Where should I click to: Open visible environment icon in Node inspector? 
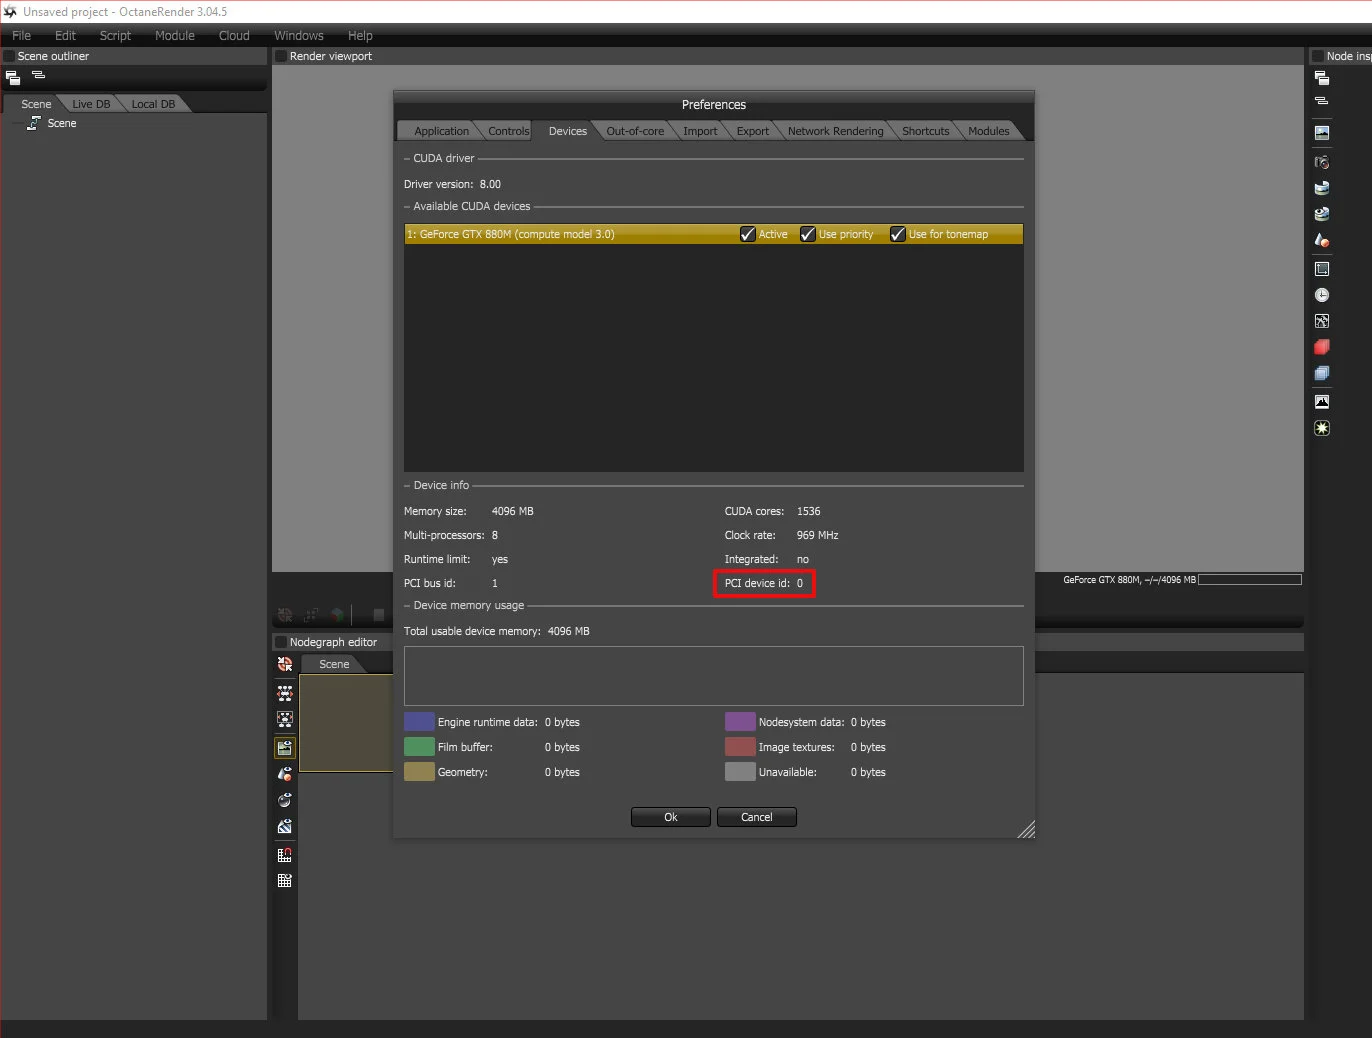click(1322, 213)
